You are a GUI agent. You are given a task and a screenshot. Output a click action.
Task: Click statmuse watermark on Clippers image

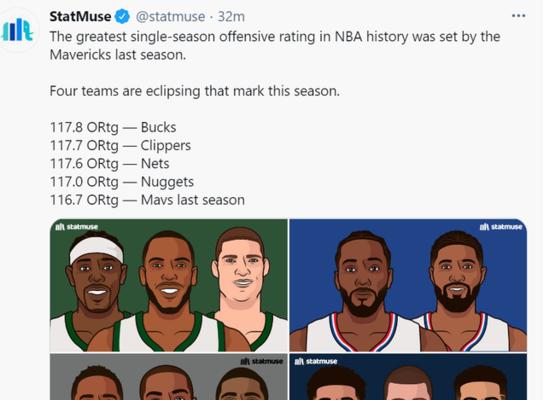(500, 227)
